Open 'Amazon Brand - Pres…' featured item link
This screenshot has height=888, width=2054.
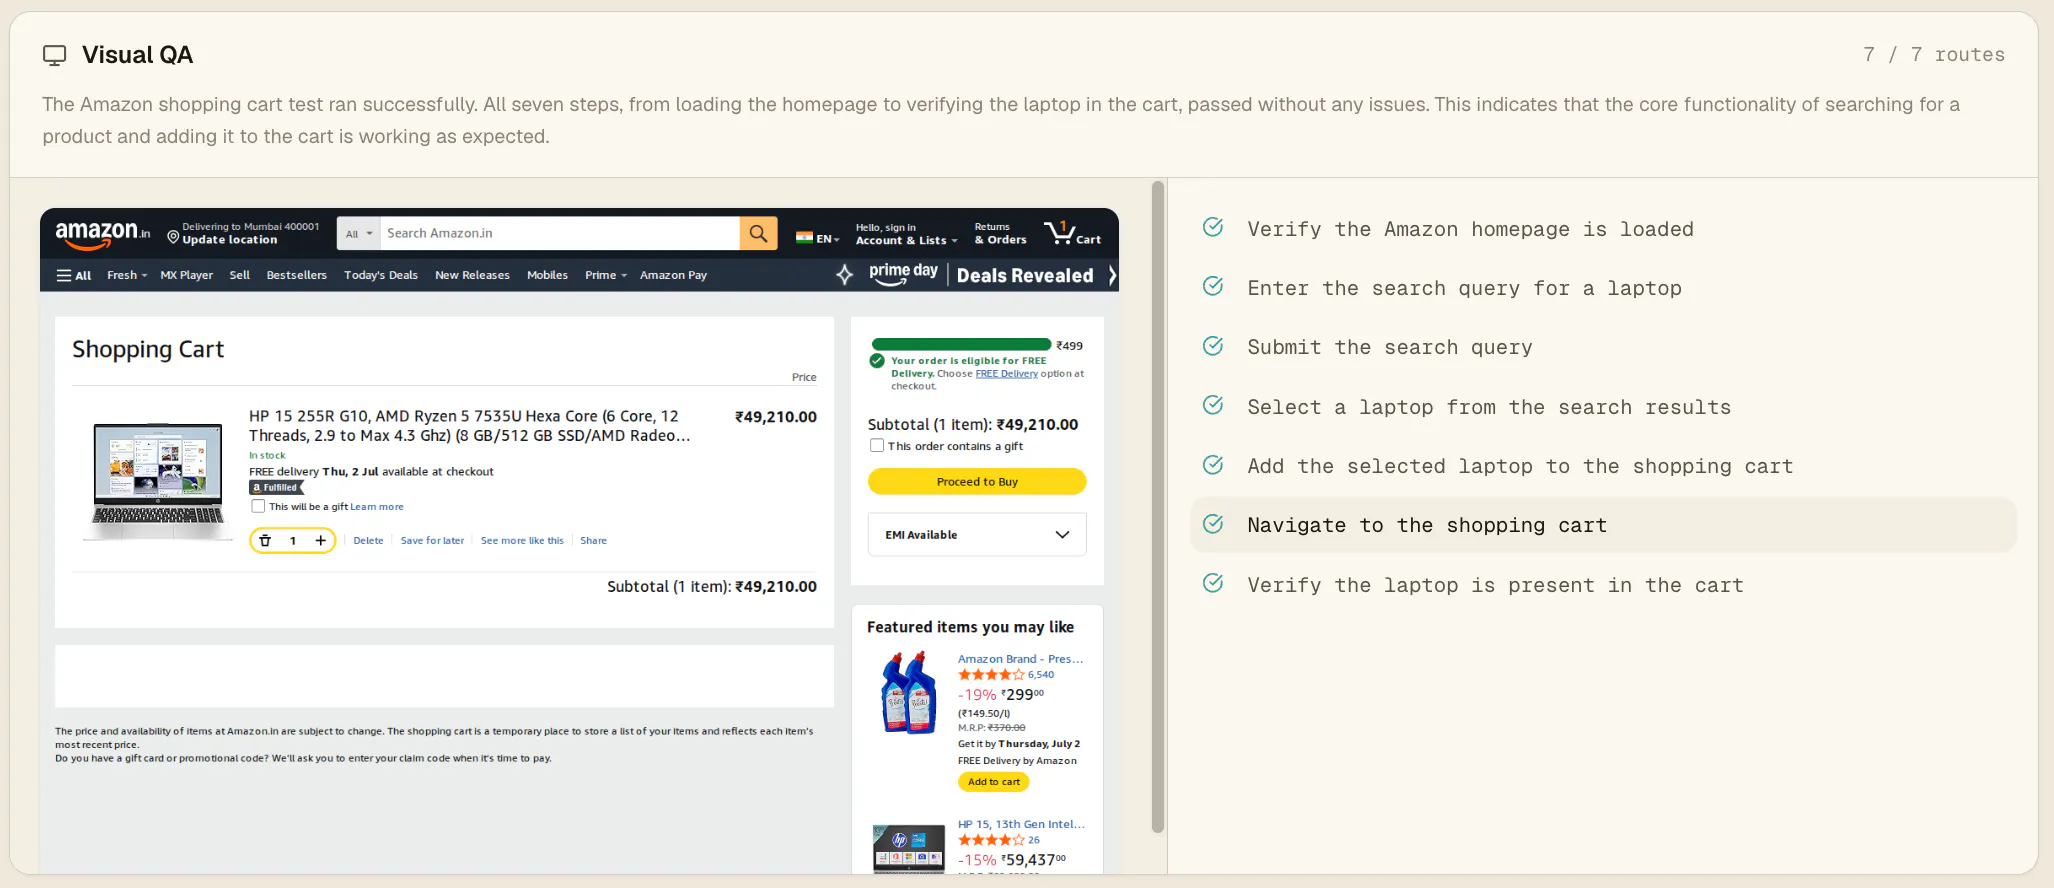tap(1020, 659)
